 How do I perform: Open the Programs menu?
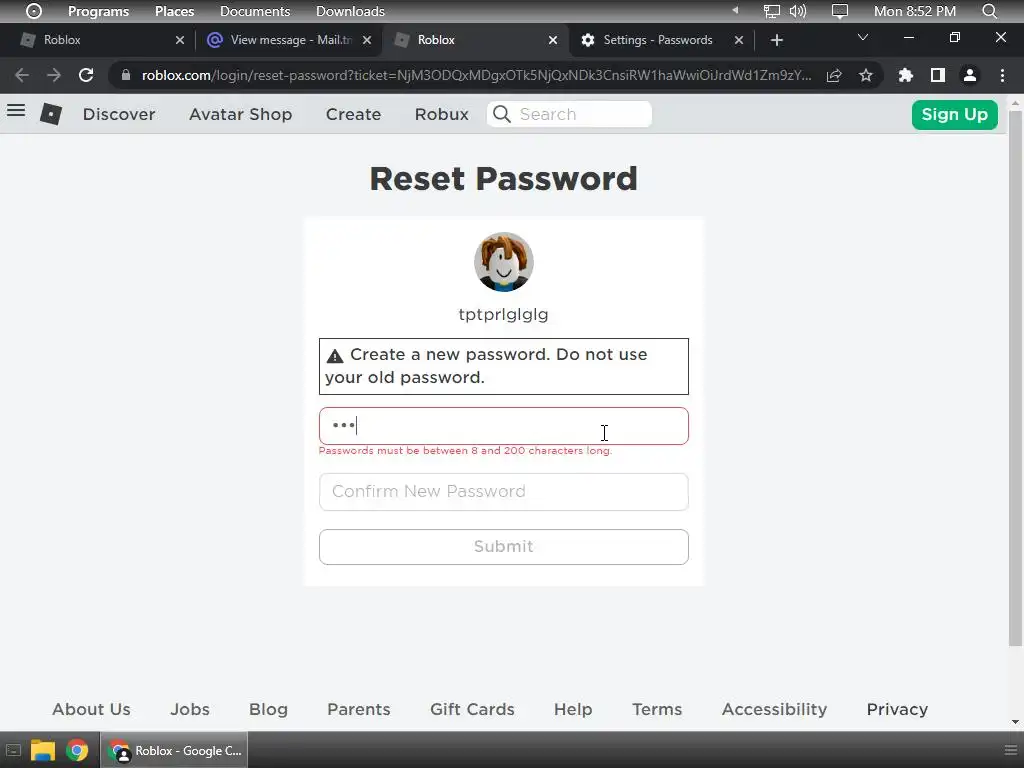tap(99, 11)
